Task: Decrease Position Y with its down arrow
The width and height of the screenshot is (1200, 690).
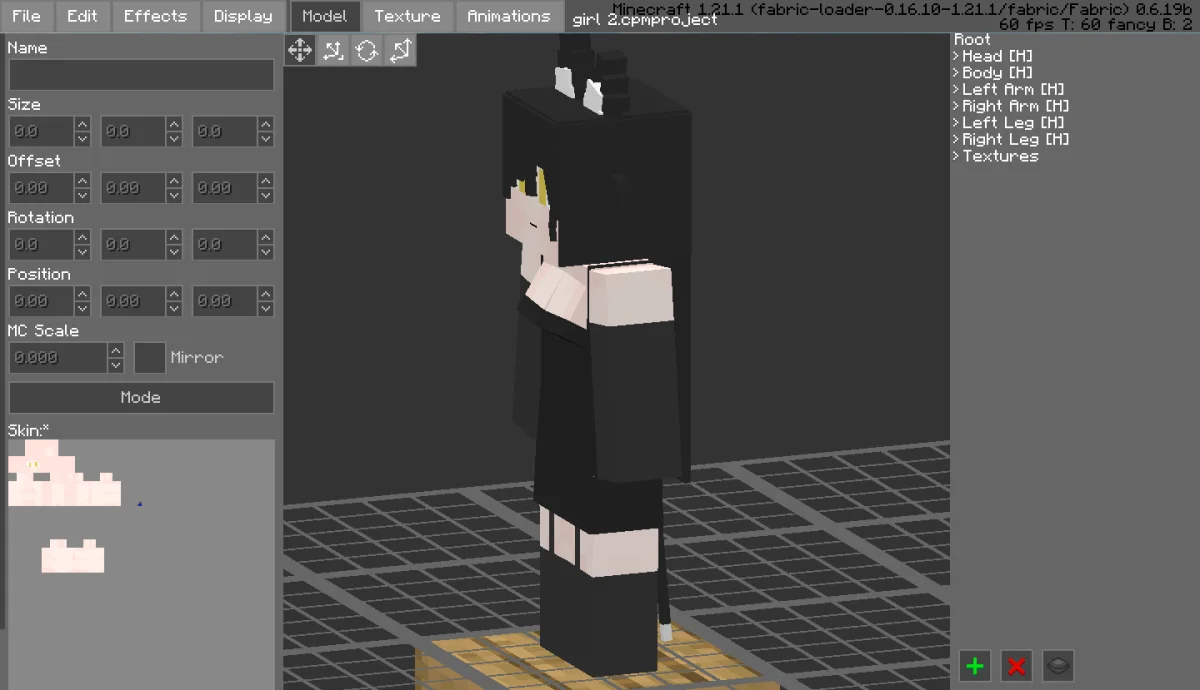Action: 174,309
